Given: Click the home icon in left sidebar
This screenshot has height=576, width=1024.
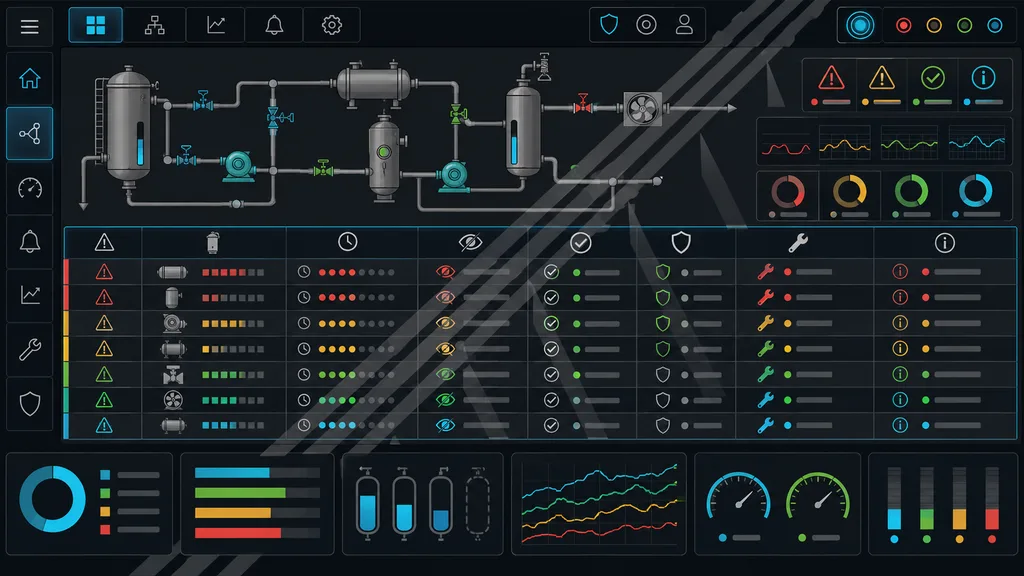Looking at the screenshot, I should click(x=29, y=78).
